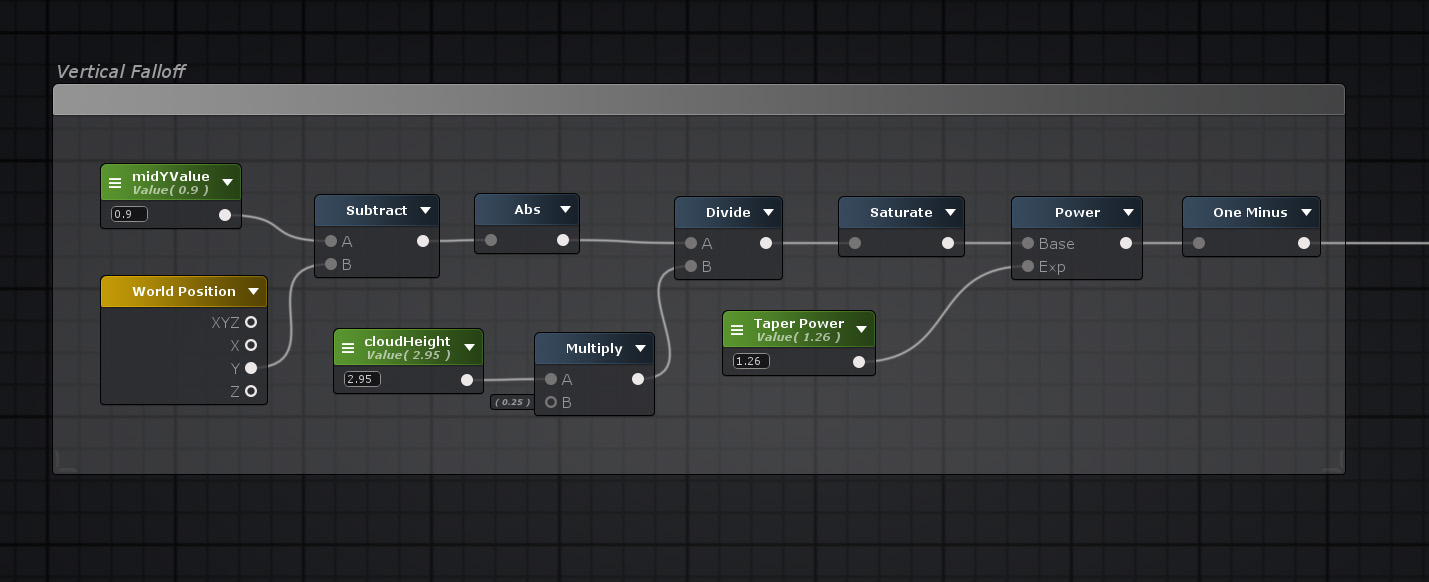Click the cloudHeight node hamburger icon
The height and width of the screenshot is (582, 1429).
coord(348,348)
